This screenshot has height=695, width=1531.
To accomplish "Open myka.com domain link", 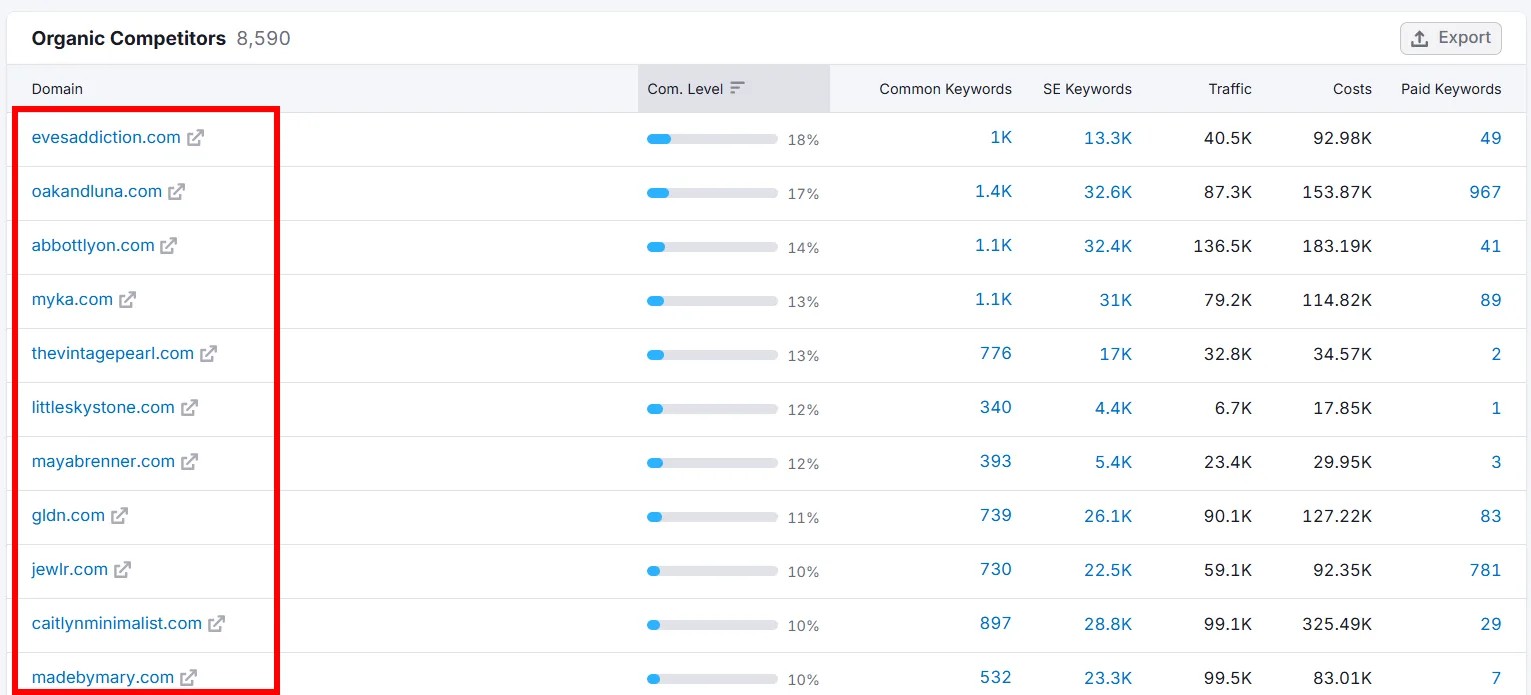I will click(72, 299).
